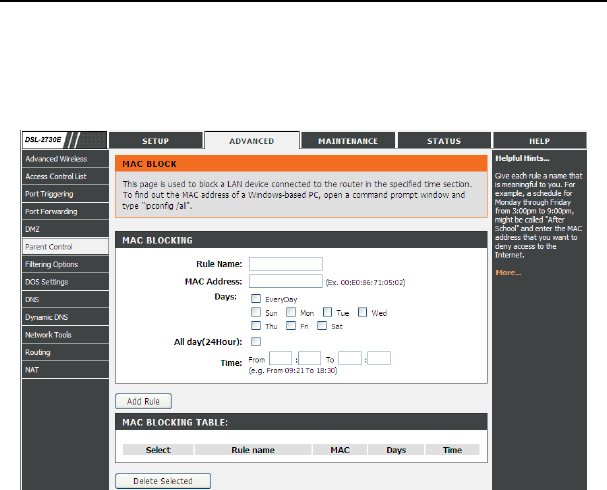
Task: Select Access Control List menu item
Action: point(65,176)
